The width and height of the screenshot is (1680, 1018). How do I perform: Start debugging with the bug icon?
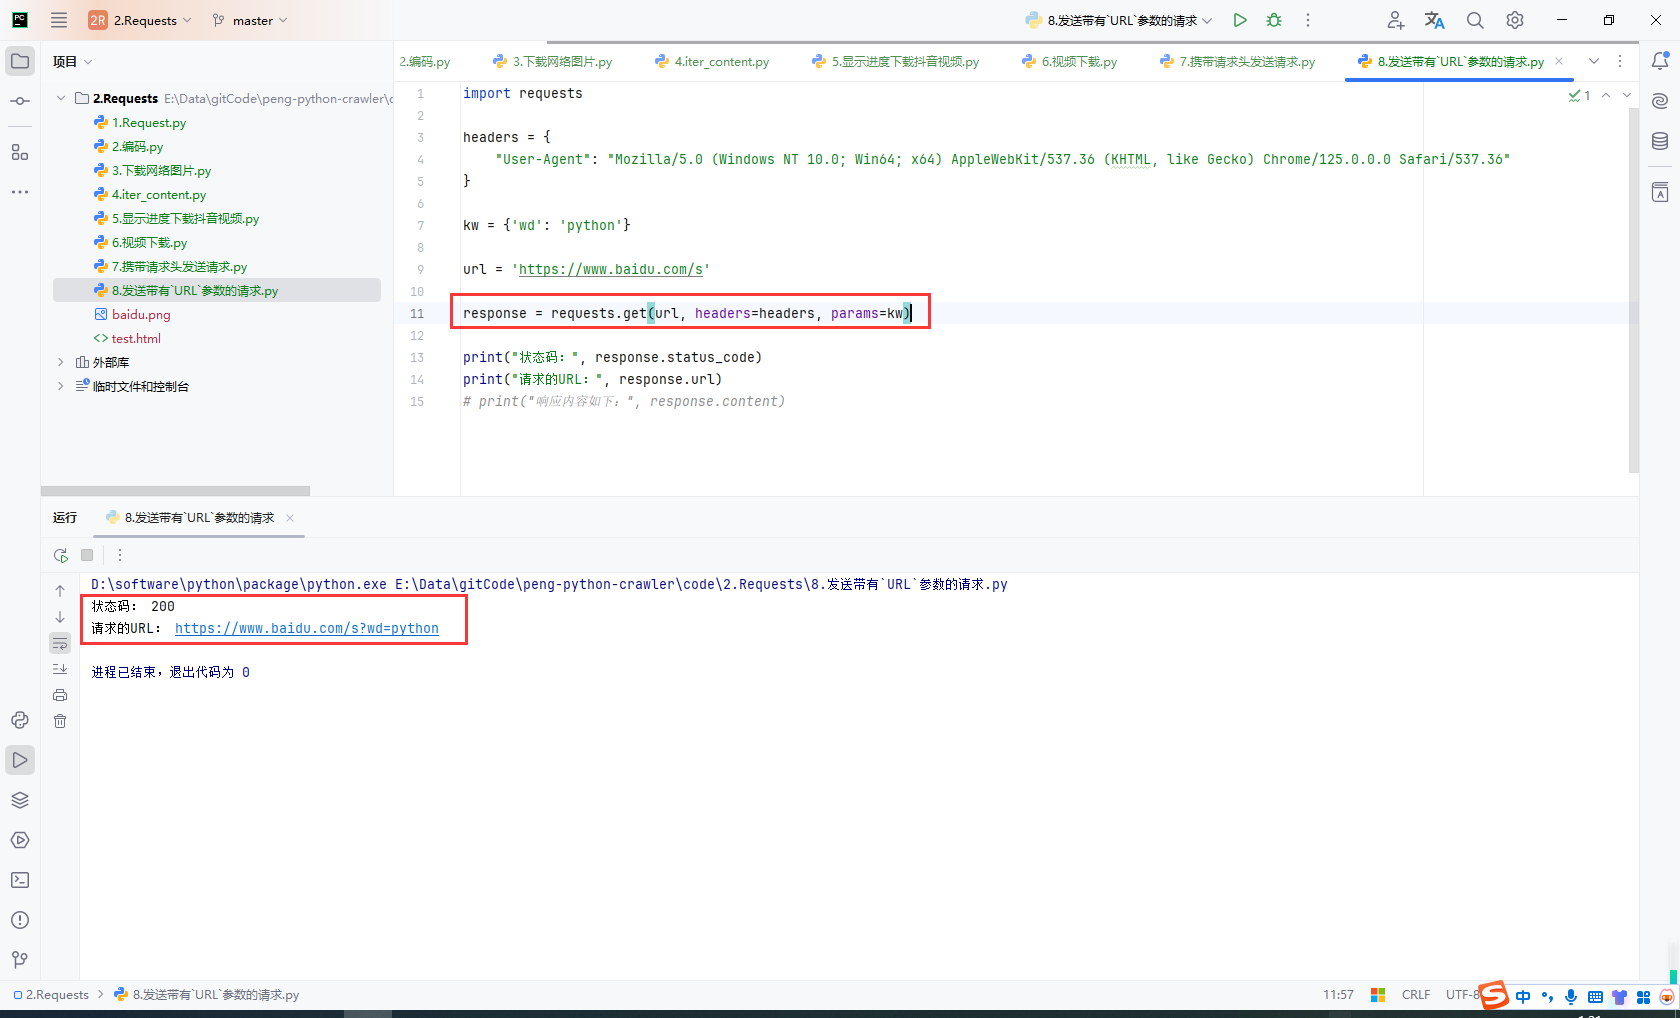point(1274,20)
